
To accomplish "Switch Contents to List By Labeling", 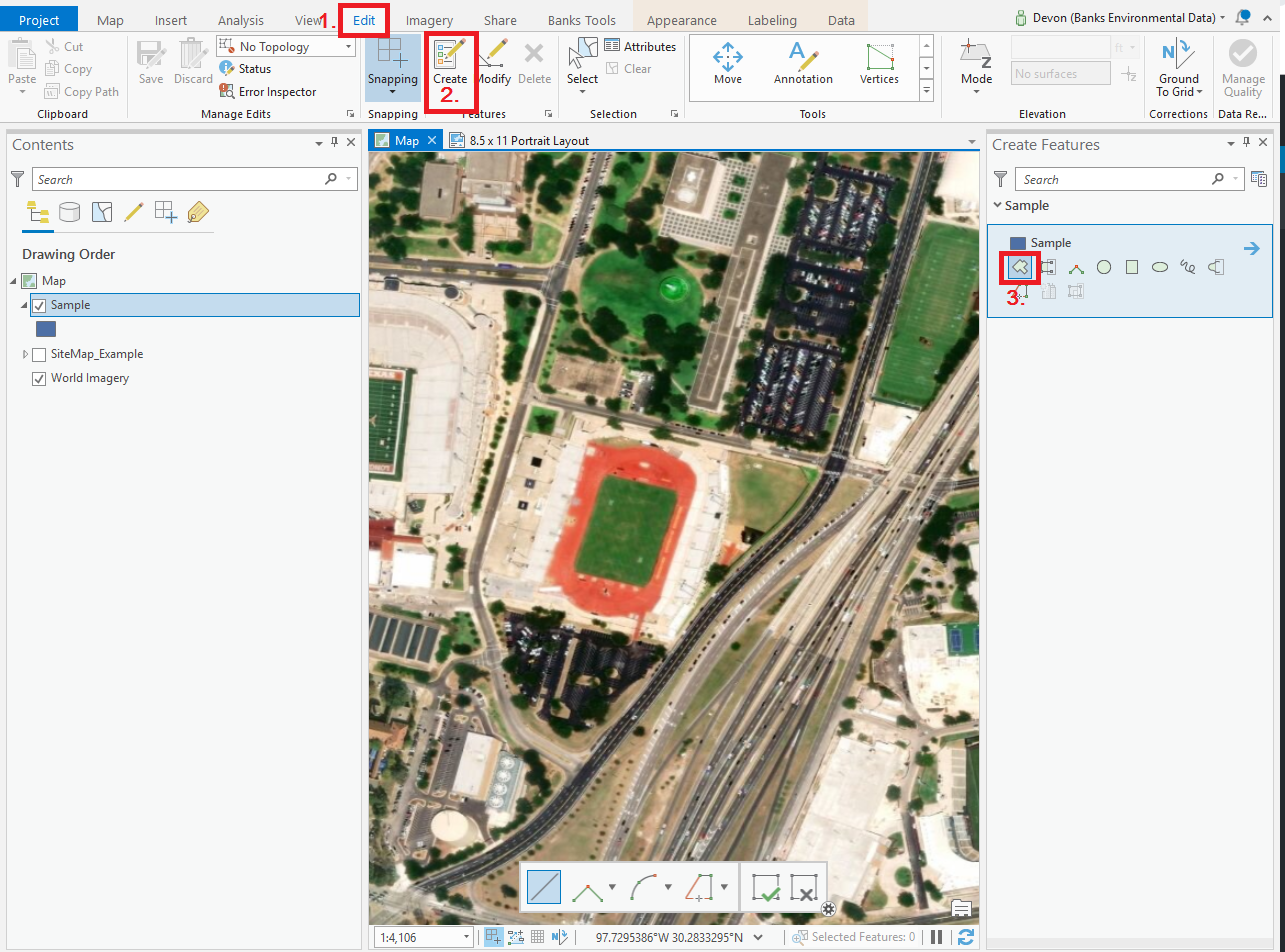I will coord(197,212).
